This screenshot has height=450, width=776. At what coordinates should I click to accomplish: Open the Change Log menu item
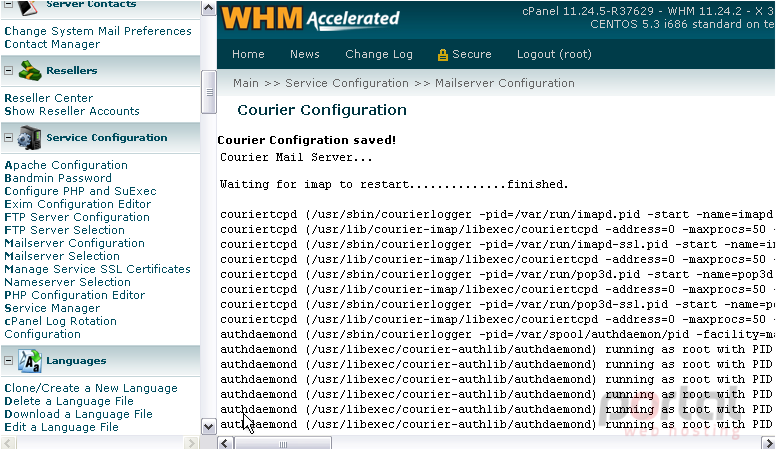(x=379, y=54)
